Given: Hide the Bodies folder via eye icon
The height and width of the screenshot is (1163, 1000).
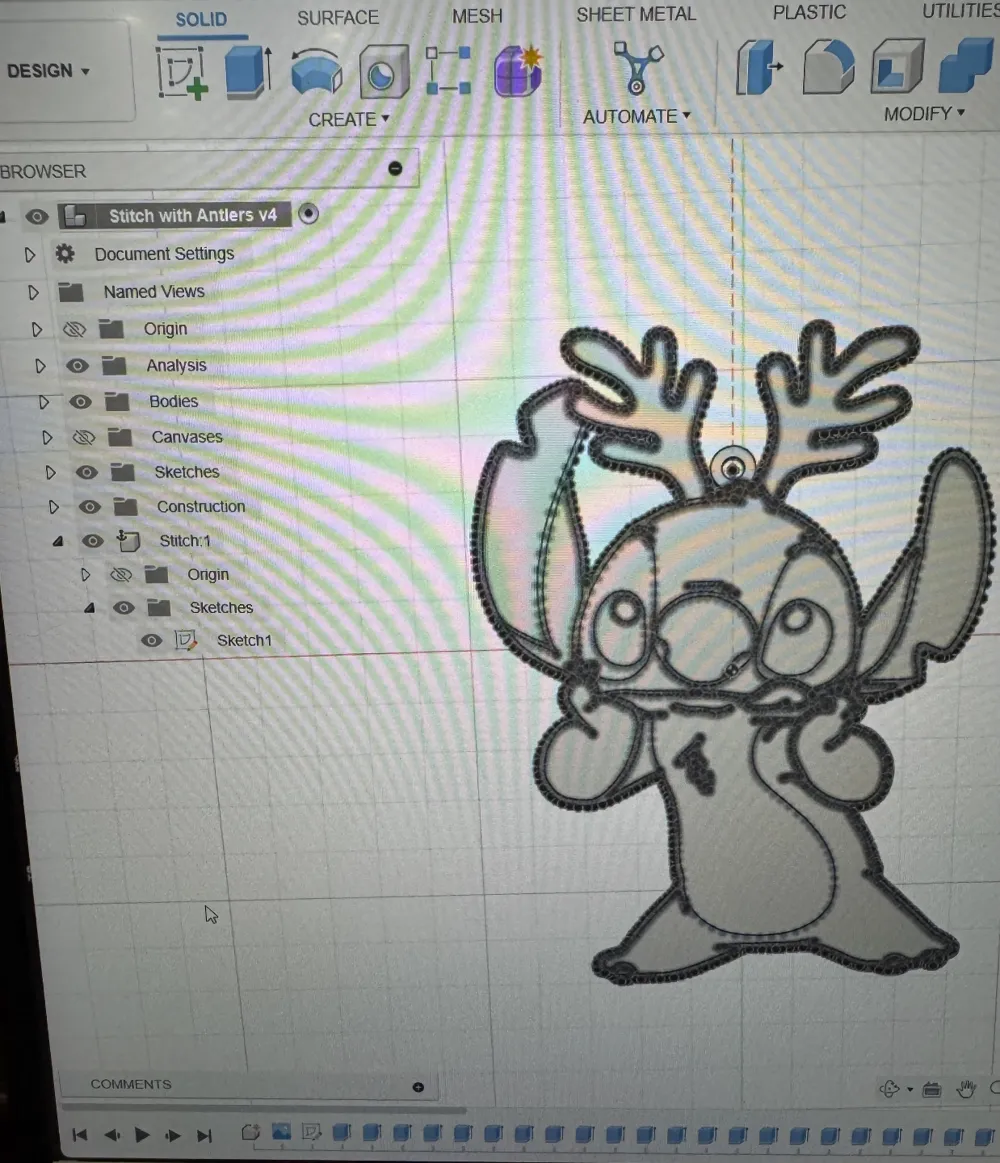Looking at the screenshot, I should tap(80, 402).
